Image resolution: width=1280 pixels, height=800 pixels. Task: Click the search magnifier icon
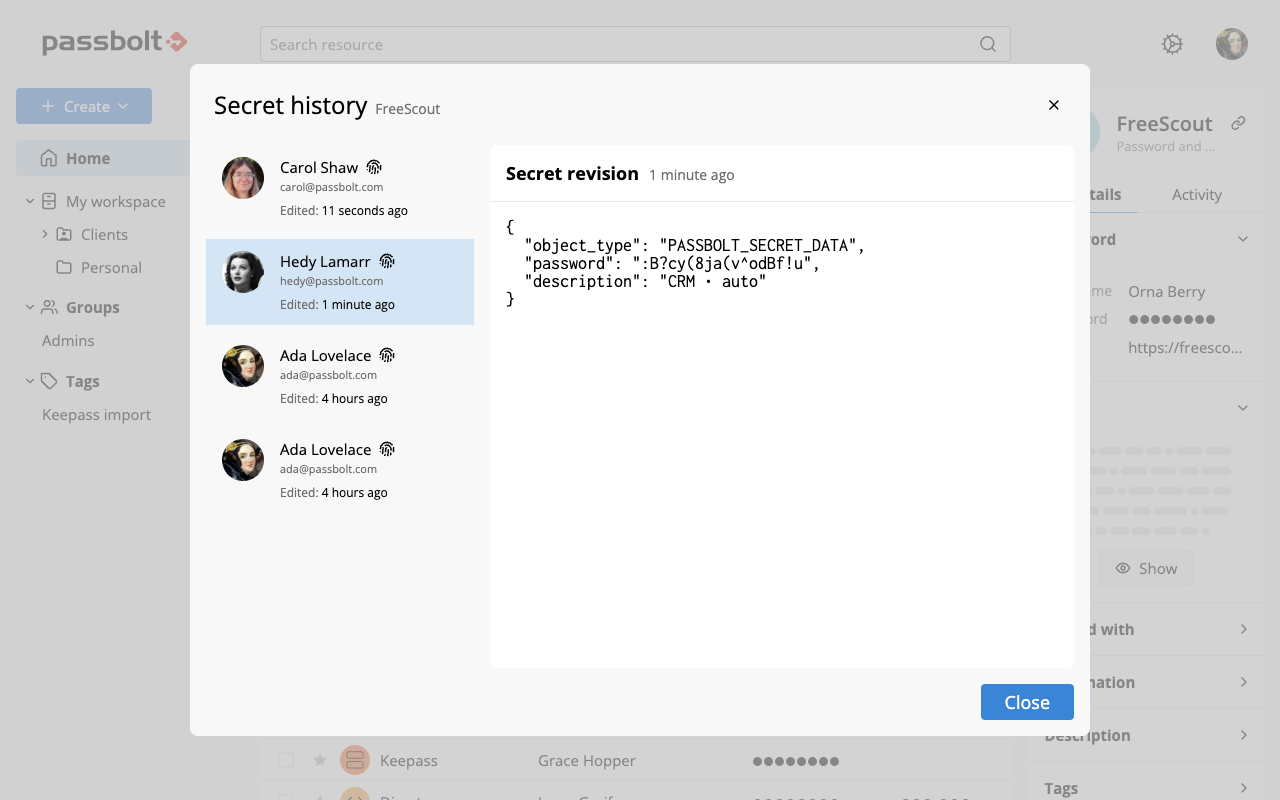click(x=987, y=44)
